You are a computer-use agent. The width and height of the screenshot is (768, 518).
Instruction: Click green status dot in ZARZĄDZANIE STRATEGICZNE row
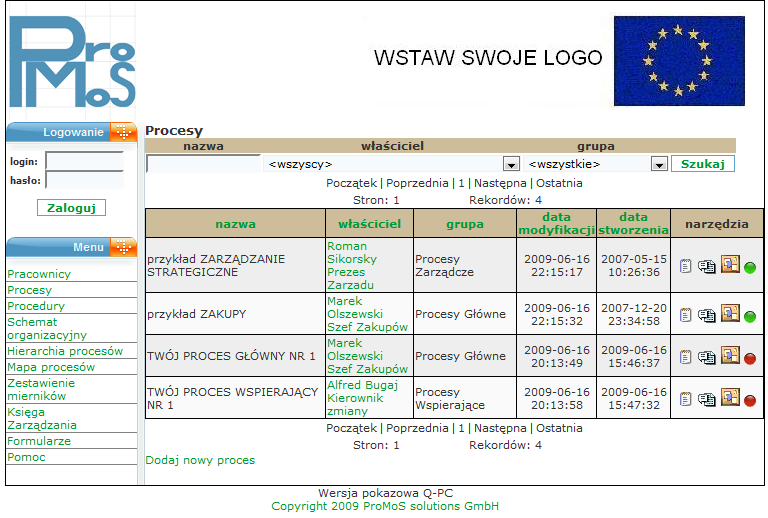pos(750,268)
